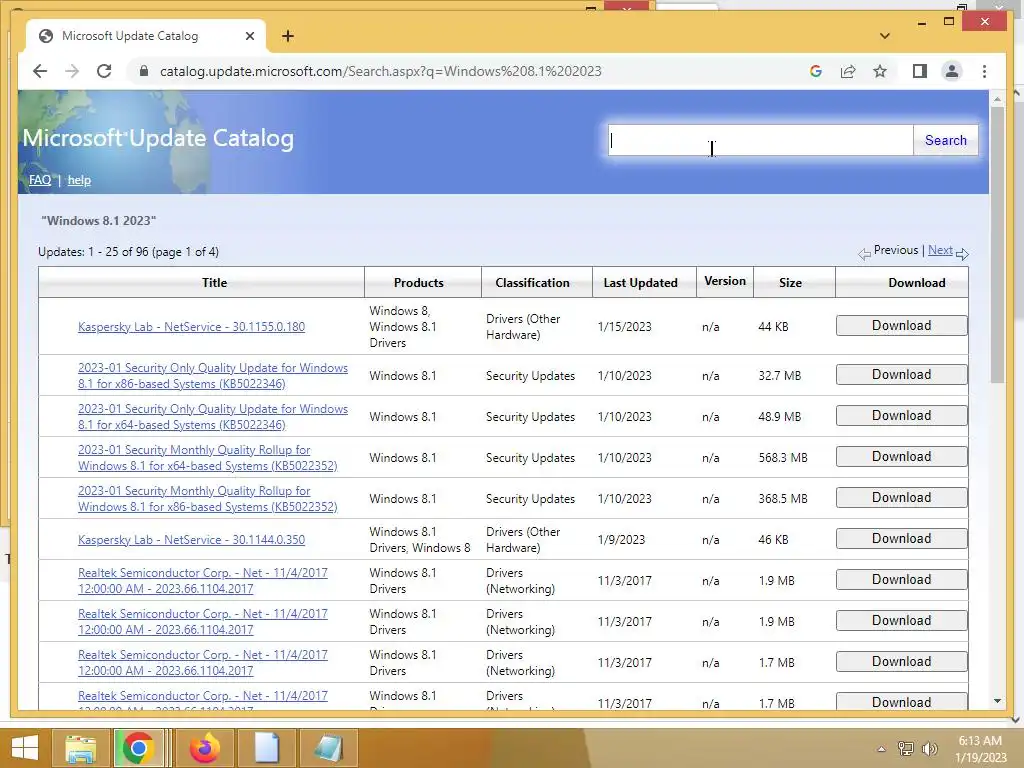This screenshot has height=768, width=1024.
Task: Open the help link
Action: pyautogui.click(x=79, y=180)
